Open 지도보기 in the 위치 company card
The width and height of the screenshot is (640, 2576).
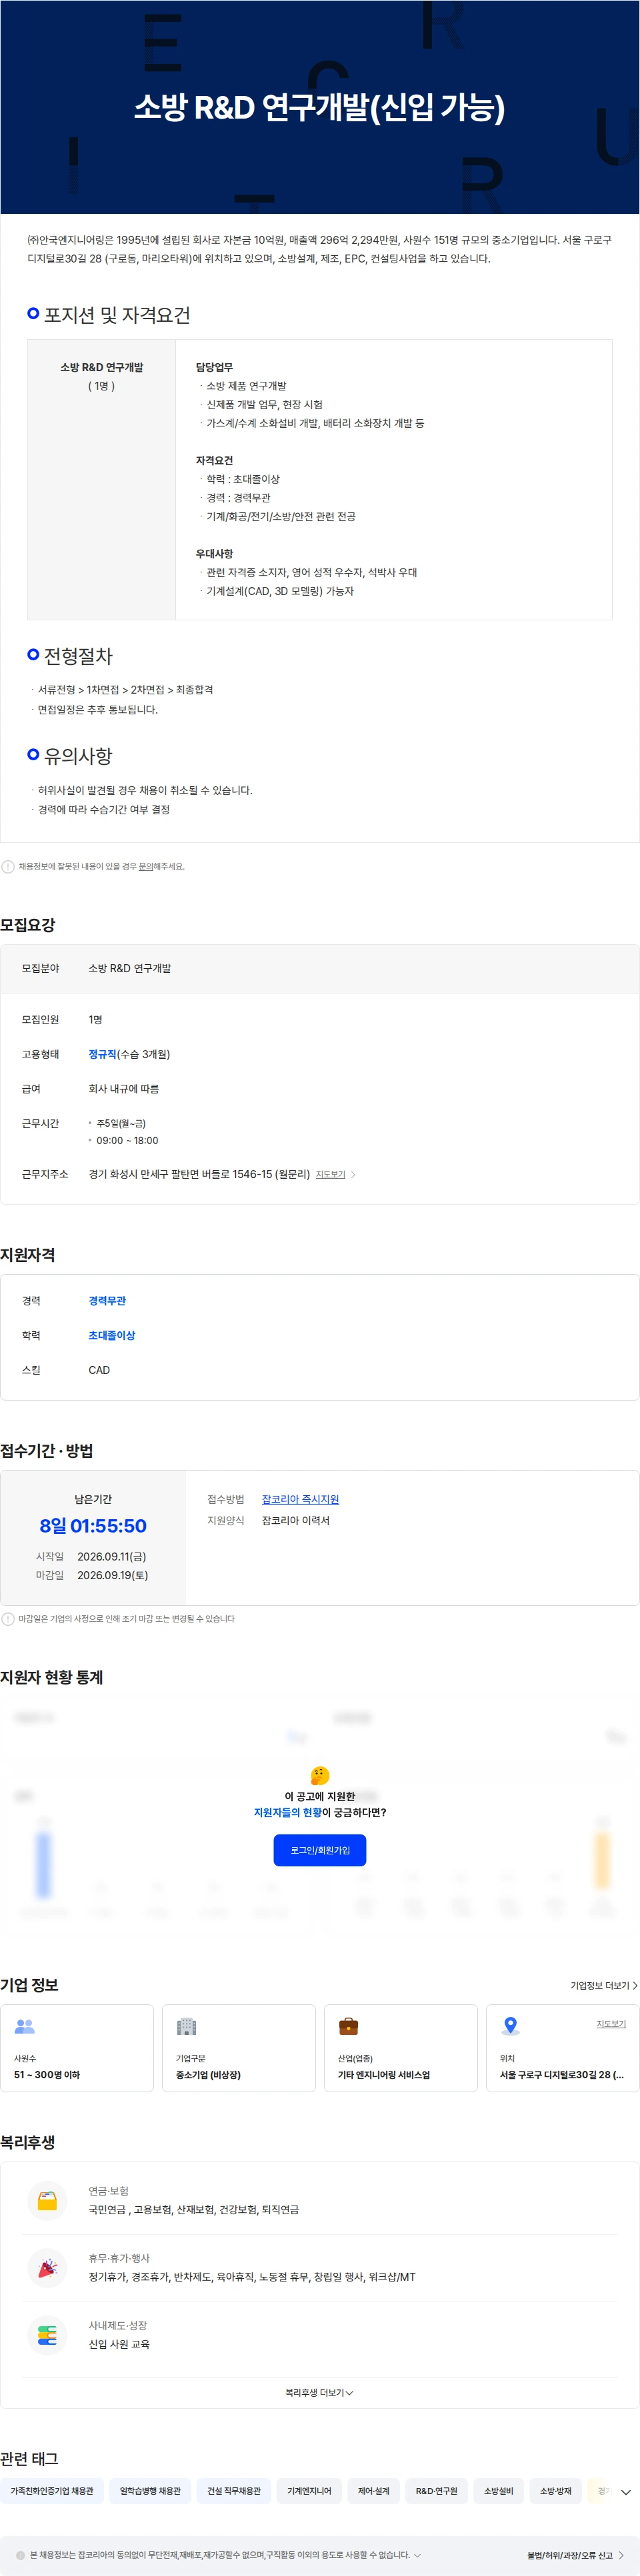click(x=611, y=2023)
